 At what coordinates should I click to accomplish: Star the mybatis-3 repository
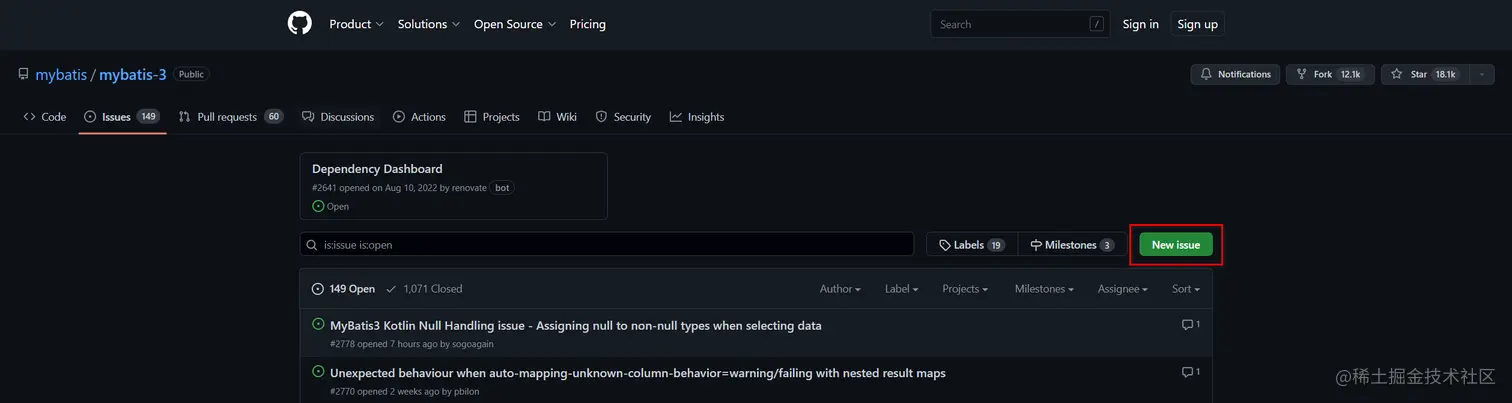1420,74
